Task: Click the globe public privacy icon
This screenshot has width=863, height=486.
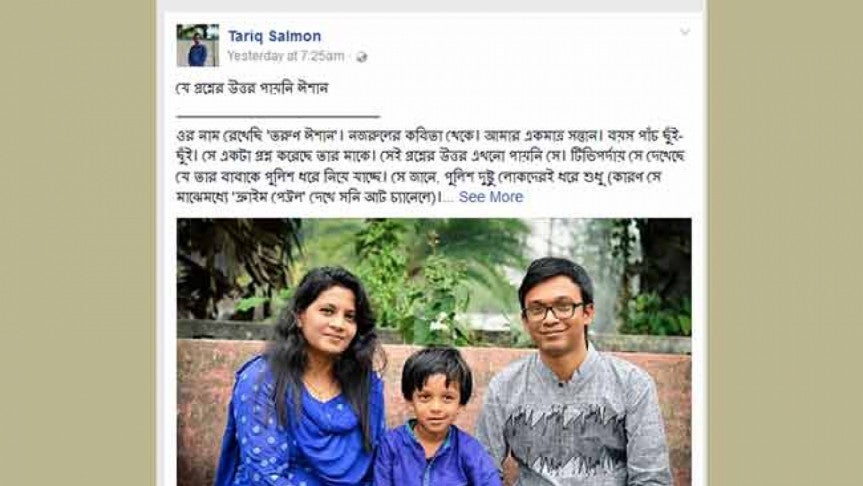Action: 361,57
